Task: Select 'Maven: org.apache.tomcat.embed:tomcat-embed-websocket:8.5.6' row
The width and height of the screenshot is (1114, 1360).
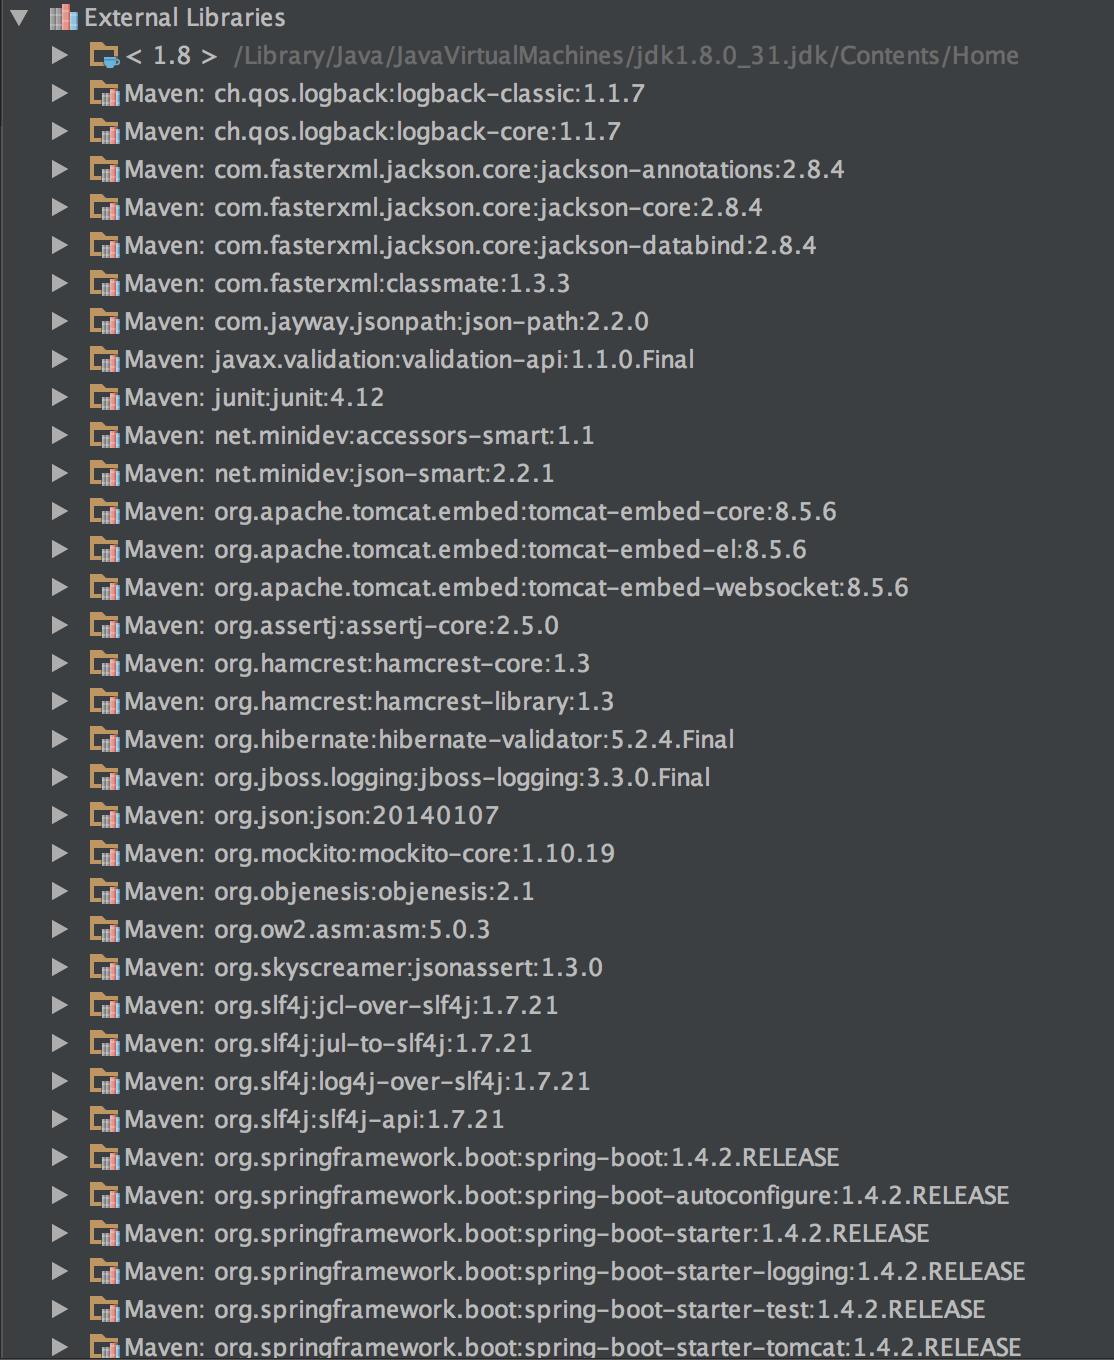Action: pos(516,588)
